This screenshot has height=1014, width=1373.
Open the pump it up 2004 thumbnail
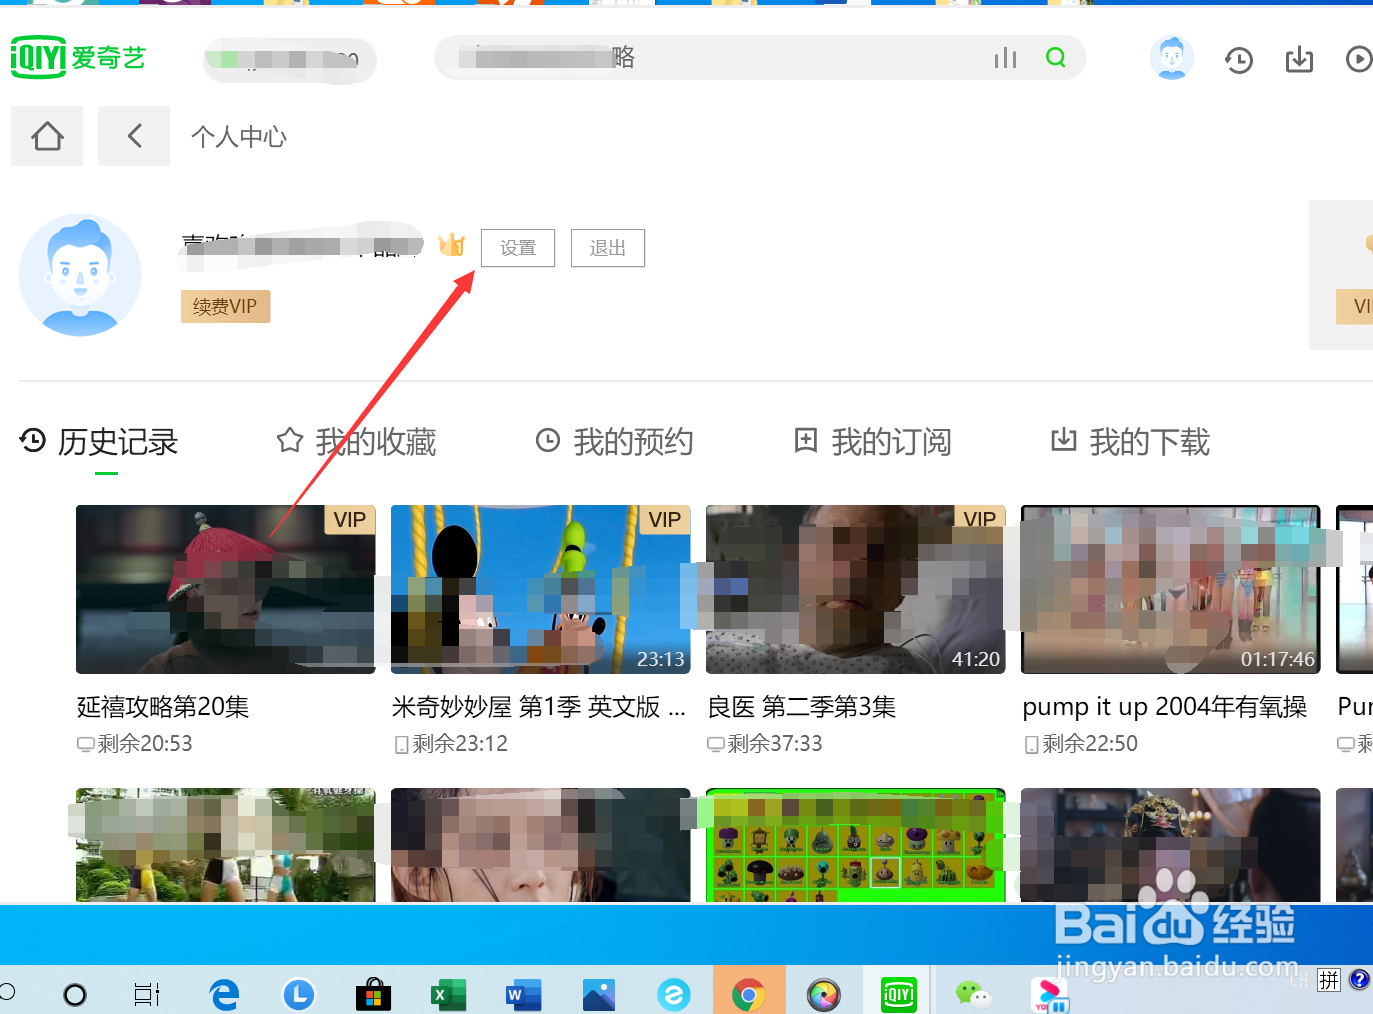pos(1171,589)
